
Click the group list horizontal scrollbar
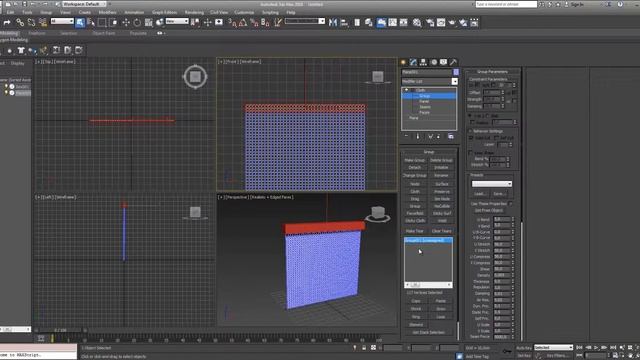428,285
